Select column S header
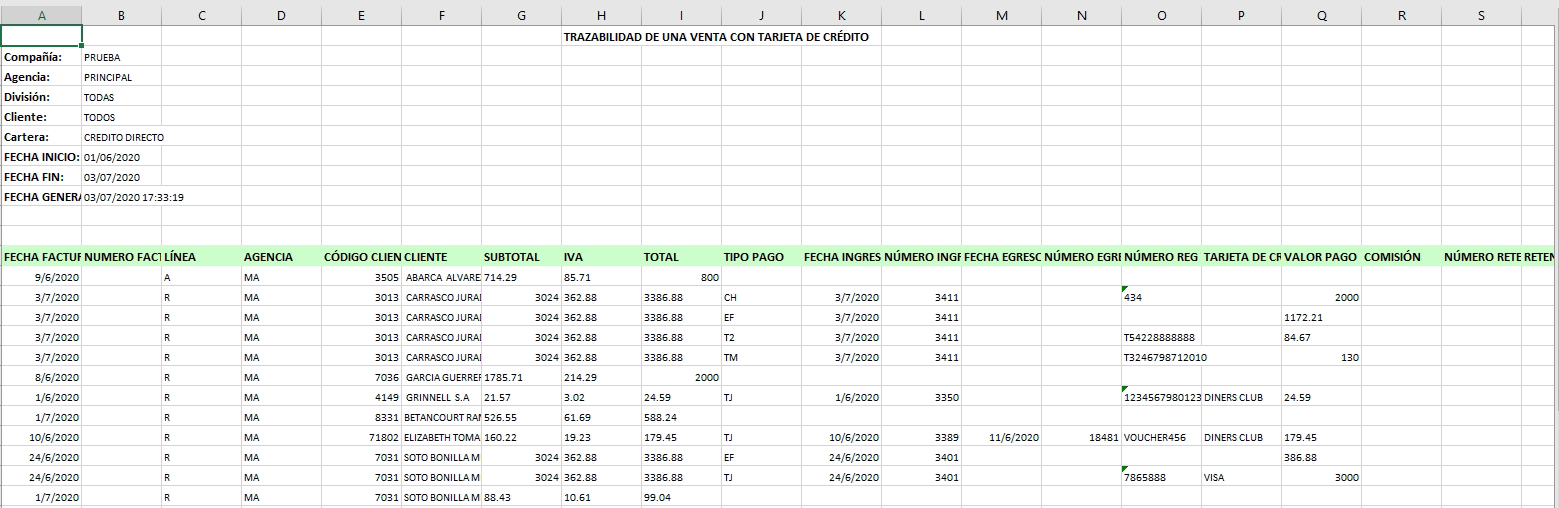1559x508 pixels. click(1481, 15)
